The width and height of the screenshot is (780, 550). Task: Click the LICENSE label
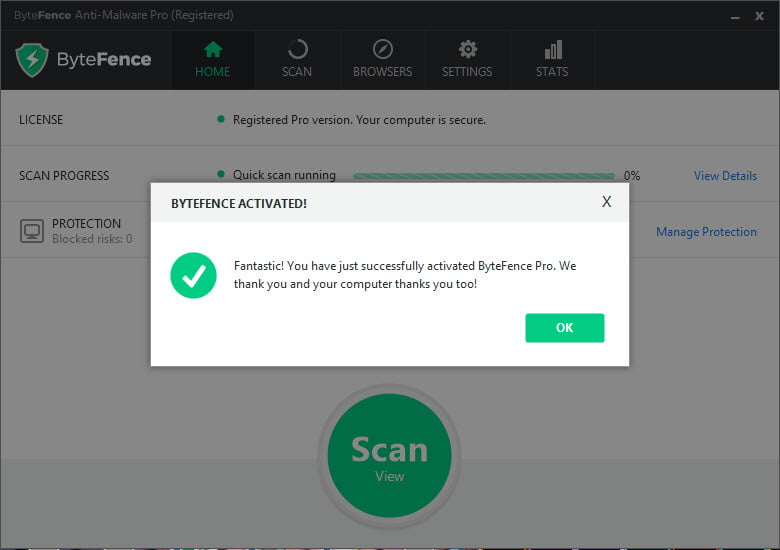point(41,120)
